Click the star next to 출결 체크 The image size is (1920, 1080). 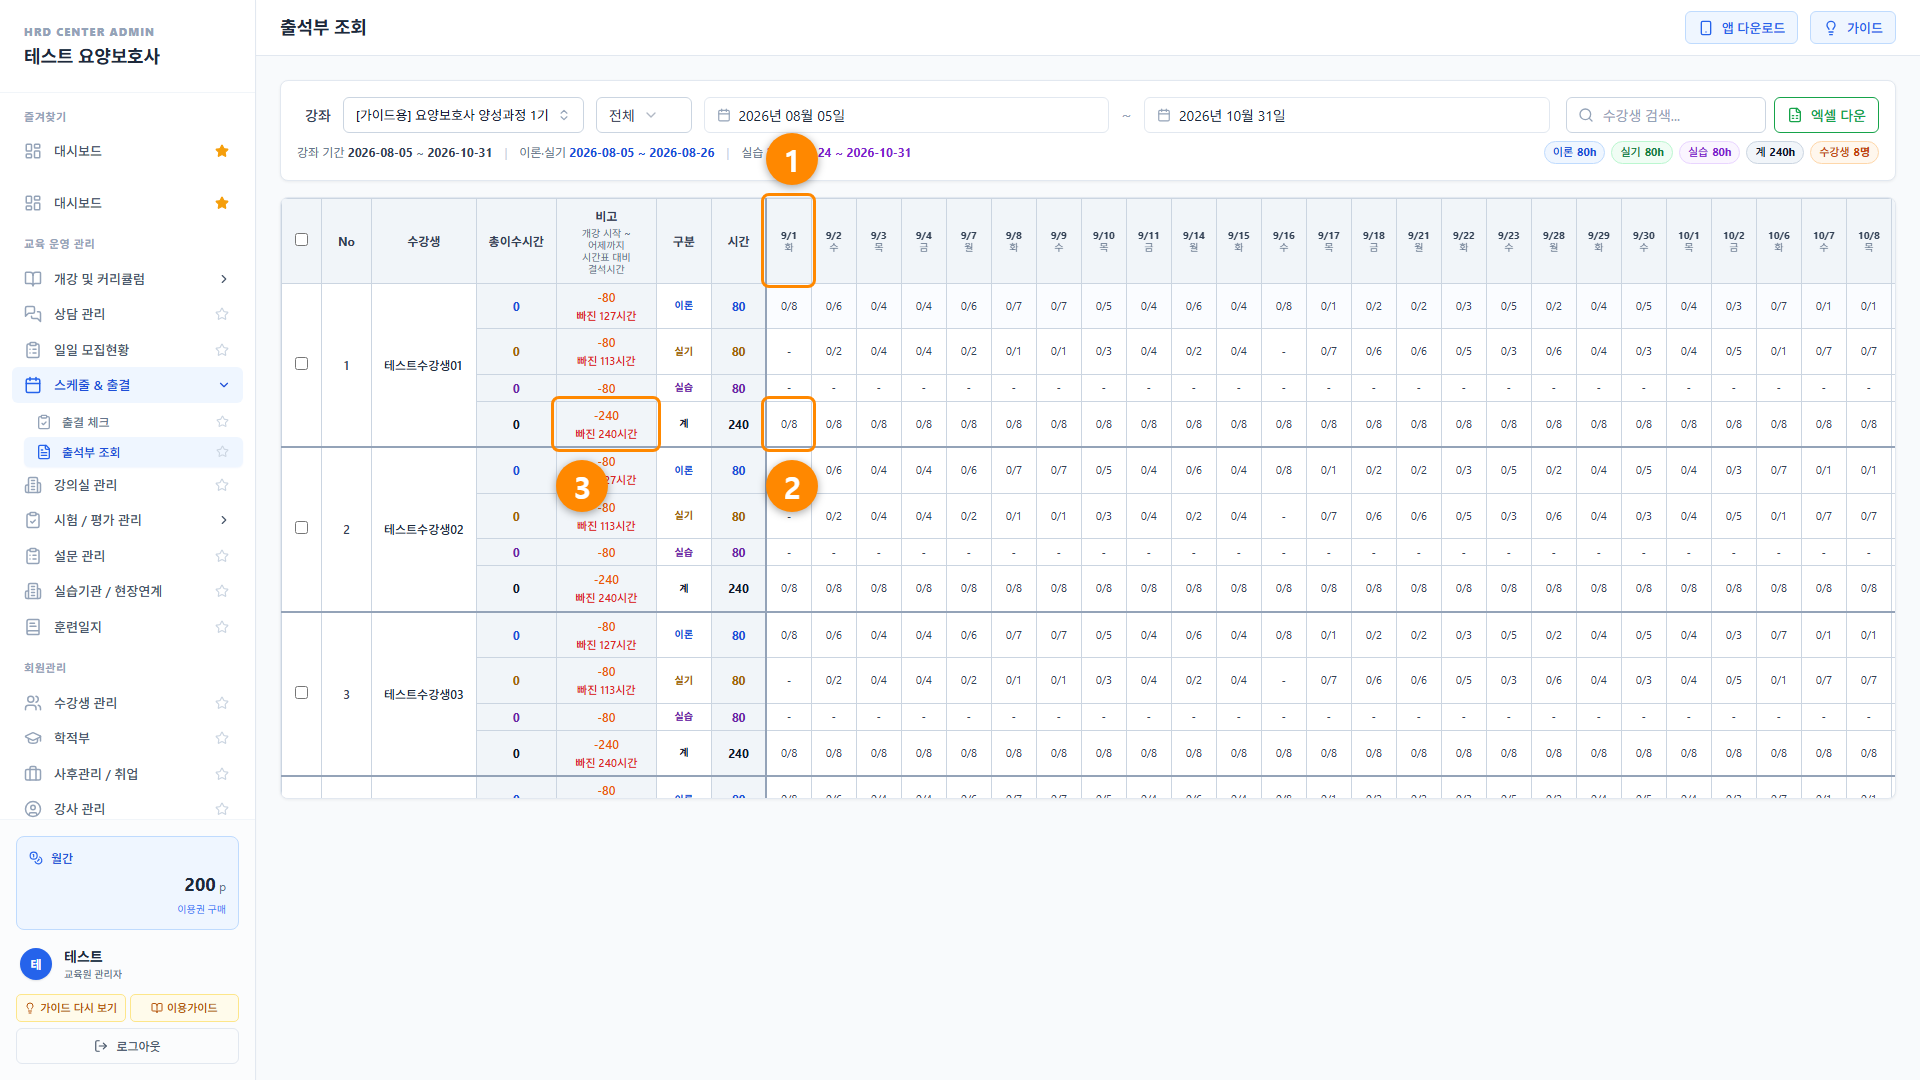click(222, 422)
